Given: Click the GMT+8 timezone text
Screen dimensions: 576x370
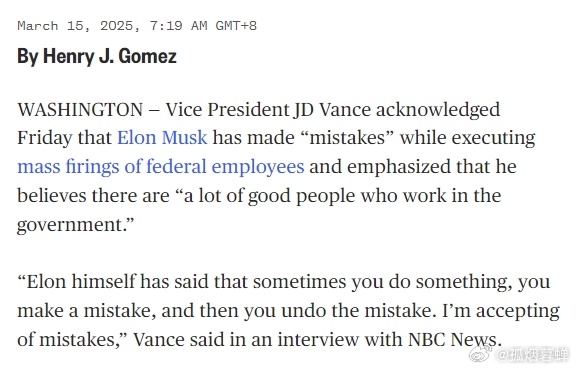Looking at the screenshot, I should click(236, 26).
